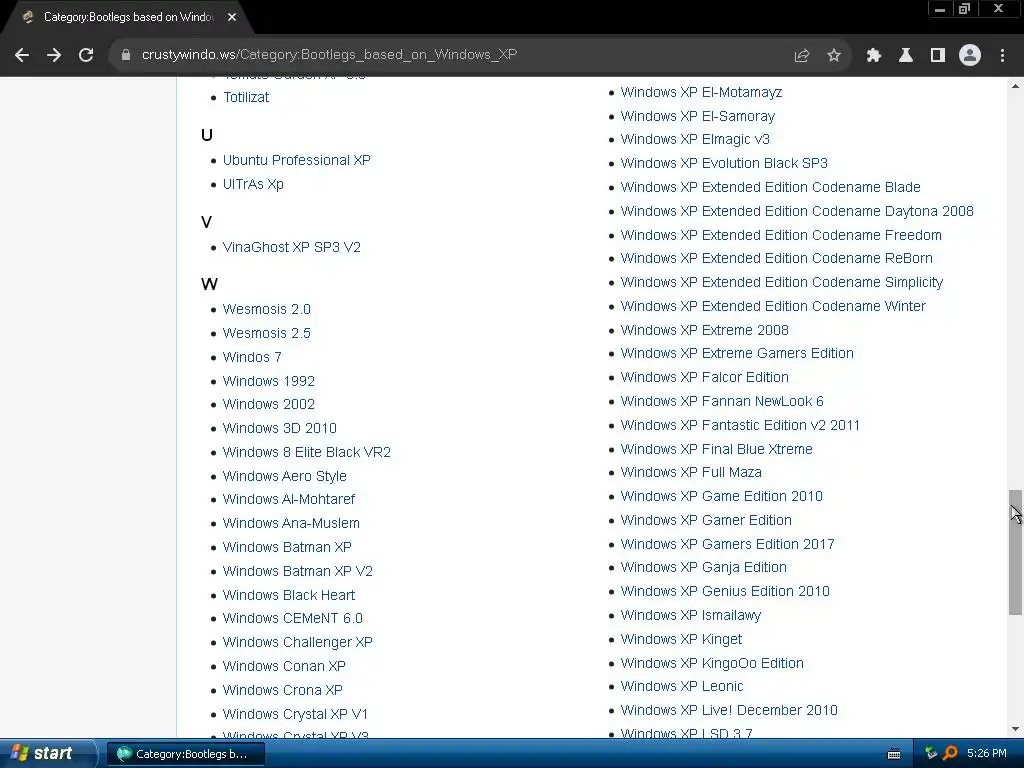Open Windows XP Evolution Black SP3 link
This screenshot has height=768, width=1024.
point(724,163)
